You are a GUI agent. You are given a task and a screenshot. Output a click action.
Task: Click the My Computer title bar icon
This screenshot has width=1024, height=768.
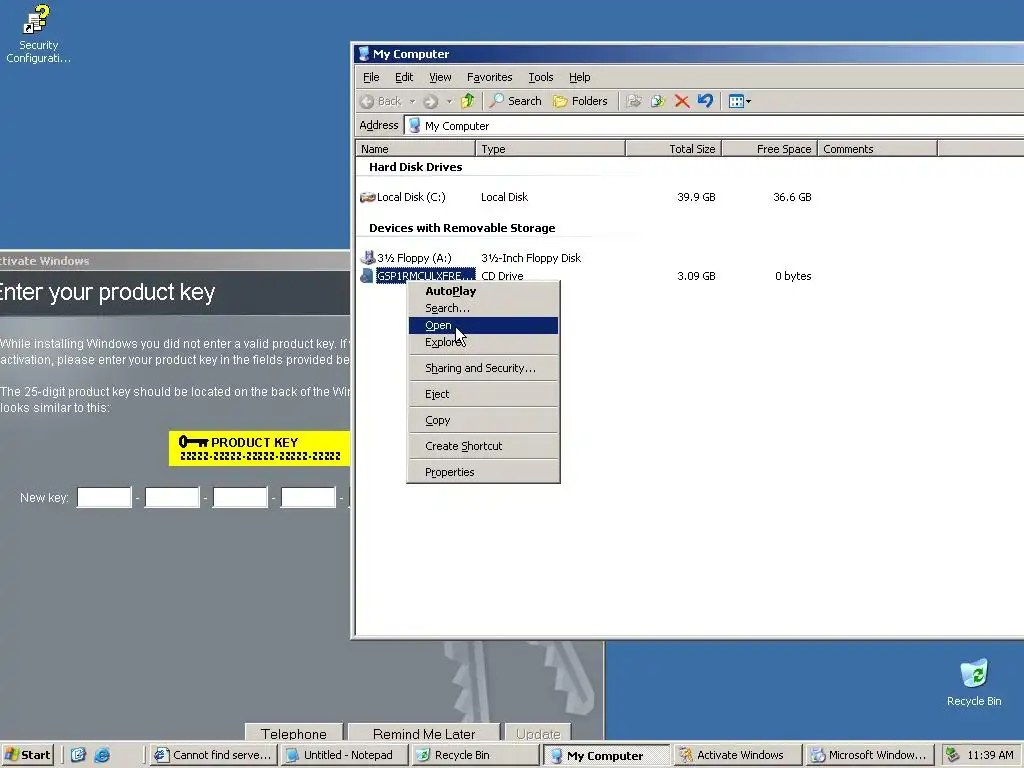click(364, 54)
